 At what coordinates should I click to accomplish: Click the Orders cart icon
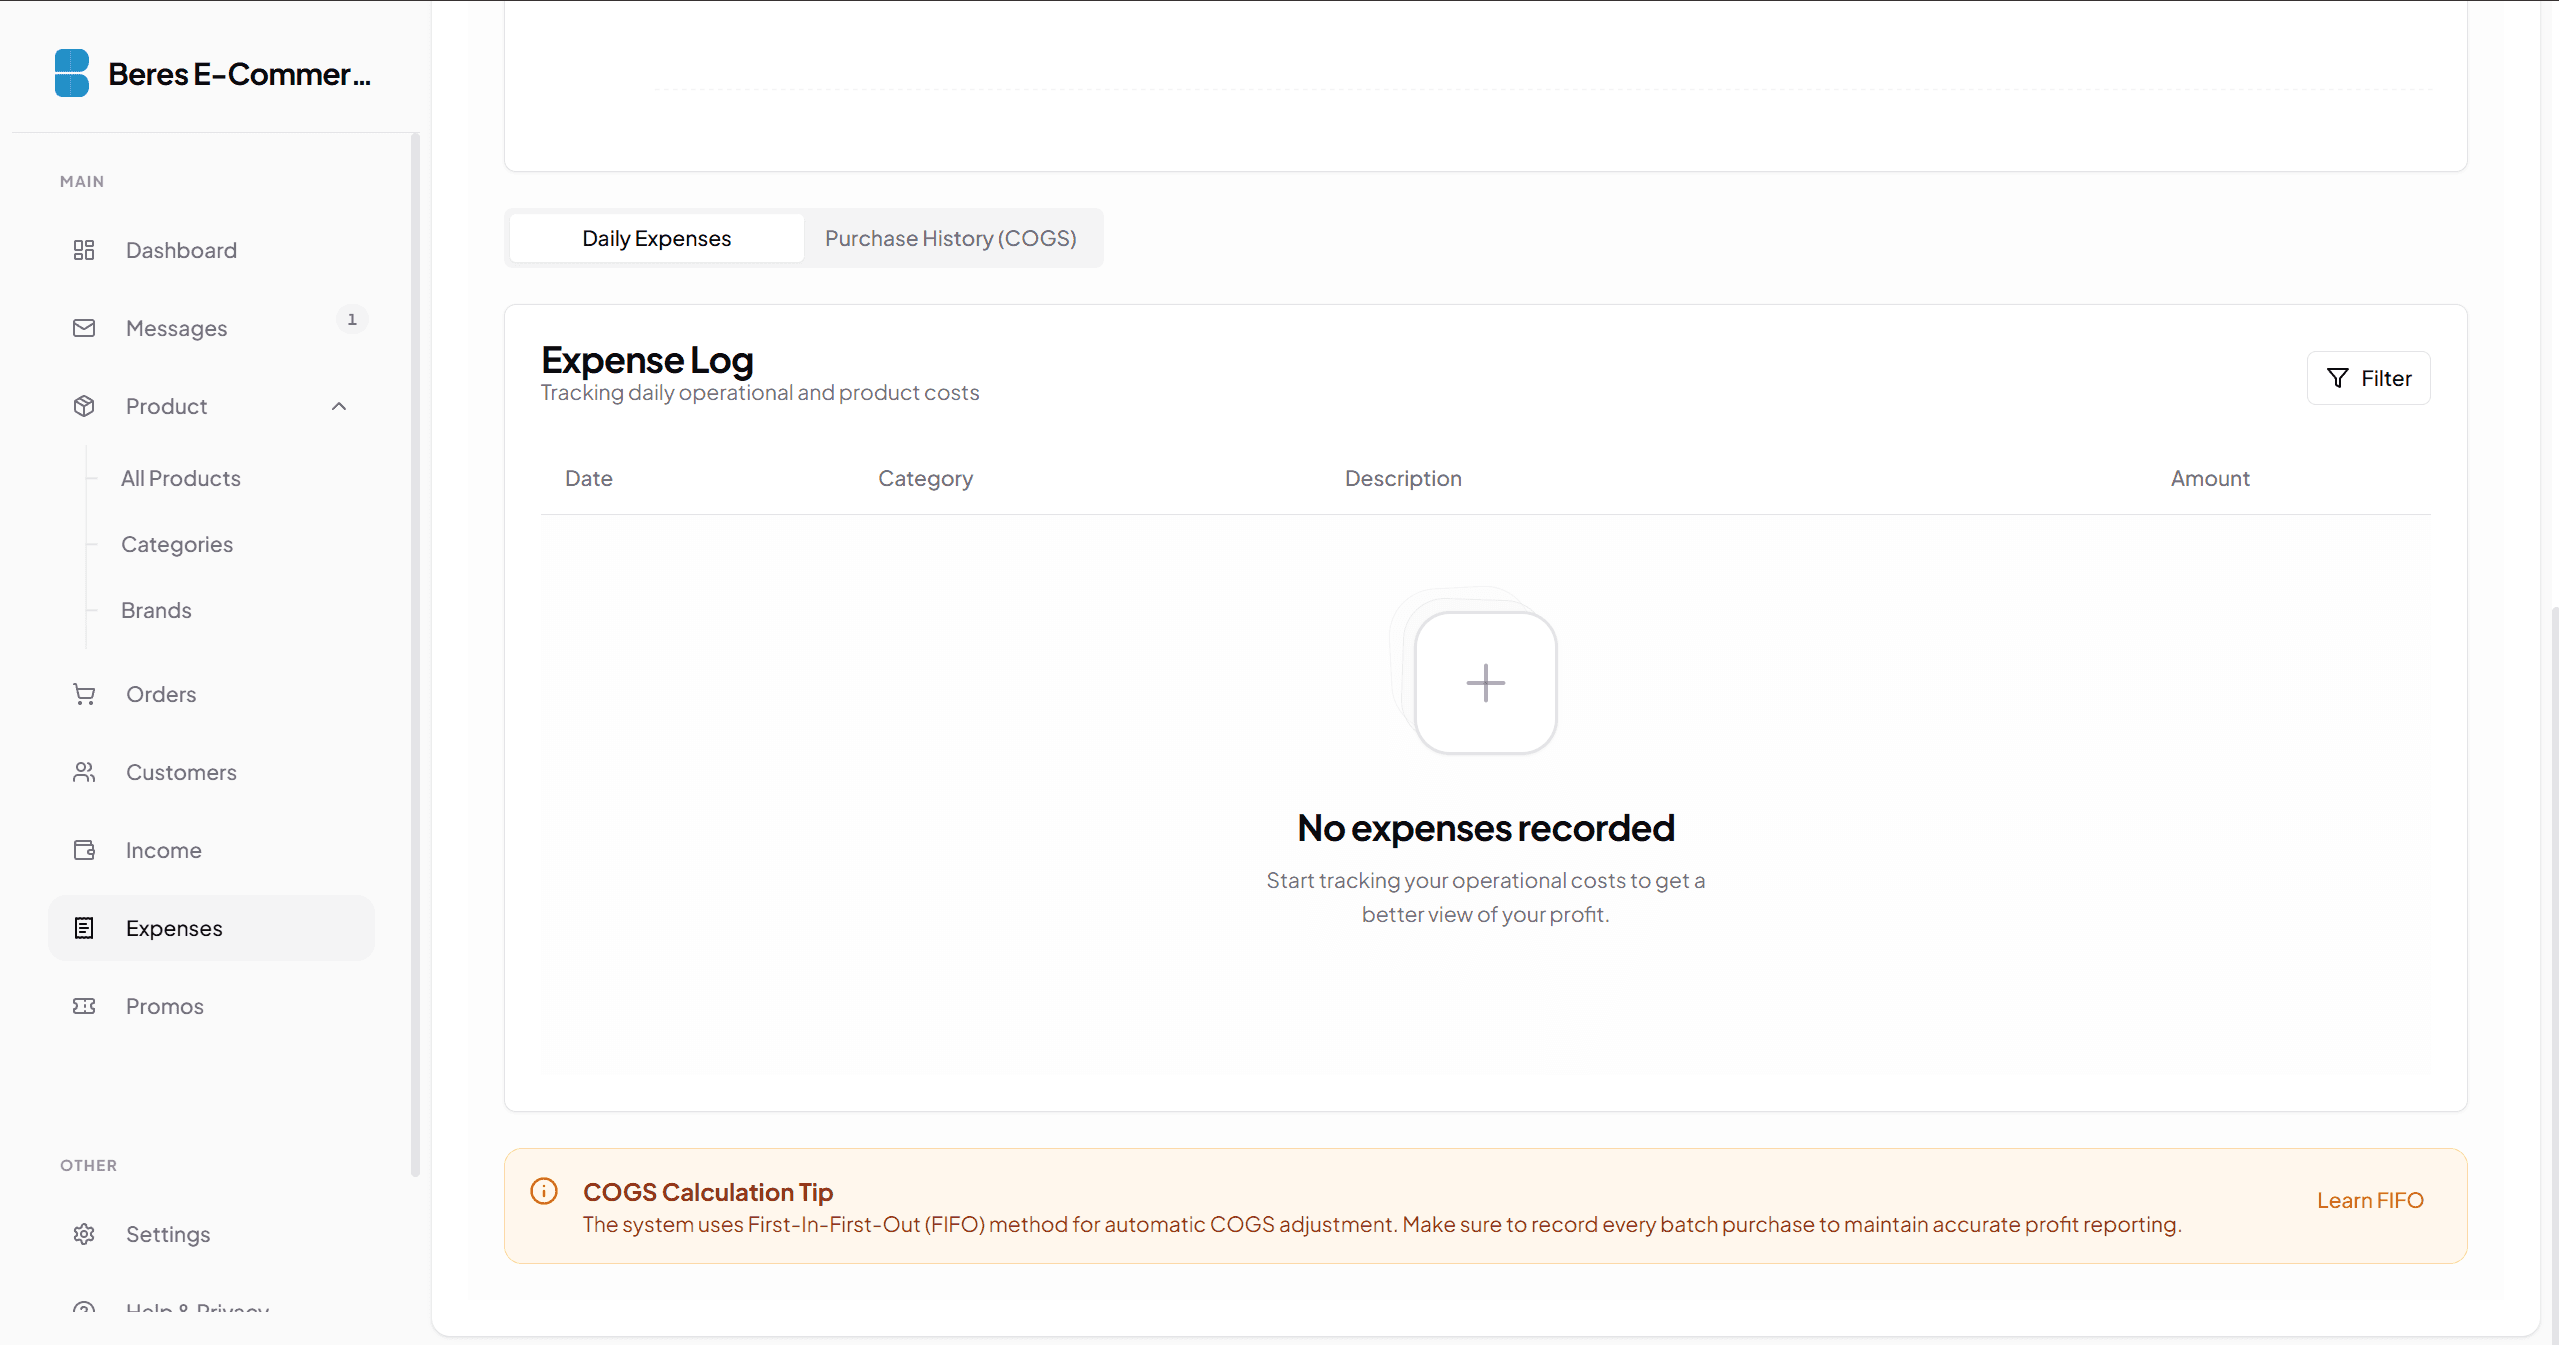point(84,694)
